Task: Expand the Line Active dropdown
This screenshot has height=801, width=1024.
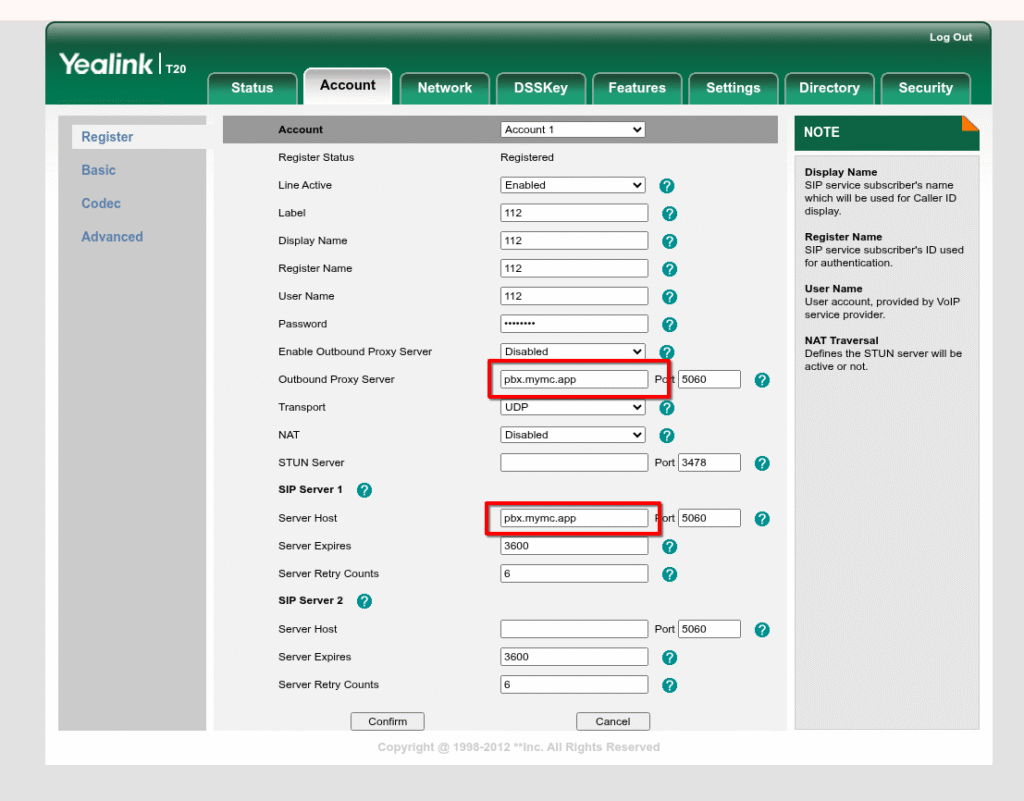Action: click(572, 185)
